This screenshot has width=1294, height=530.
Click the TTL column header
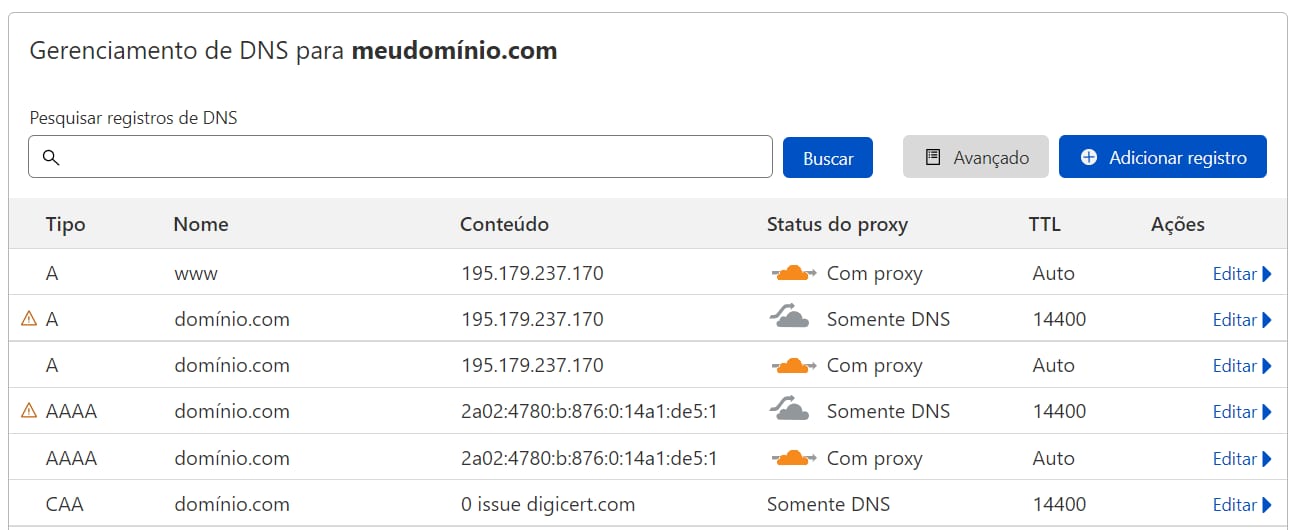(1044, 224)
